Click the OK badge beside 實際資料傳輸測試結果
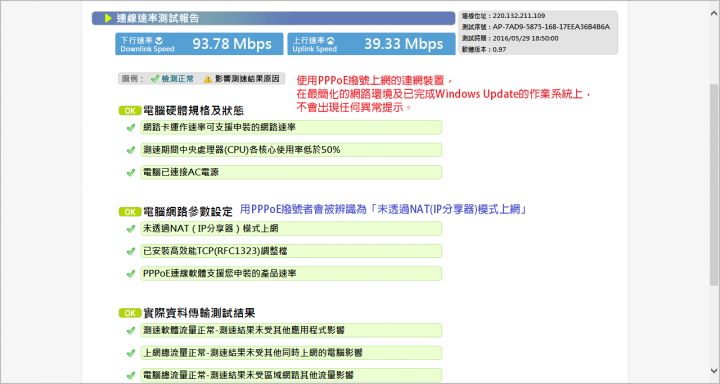 (x=130, y=313)
